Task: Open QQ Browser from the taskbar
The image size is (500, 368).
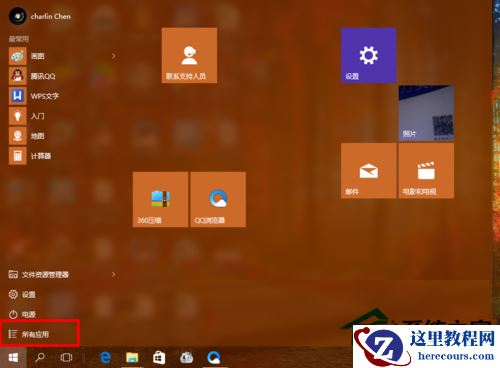Action: point(213,358)
